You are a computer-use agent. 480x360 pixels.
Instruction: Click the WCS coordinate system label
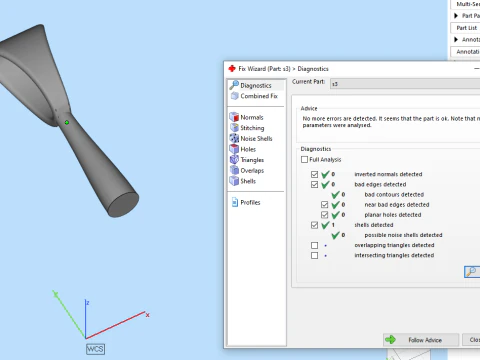click(x=95, y=349)
